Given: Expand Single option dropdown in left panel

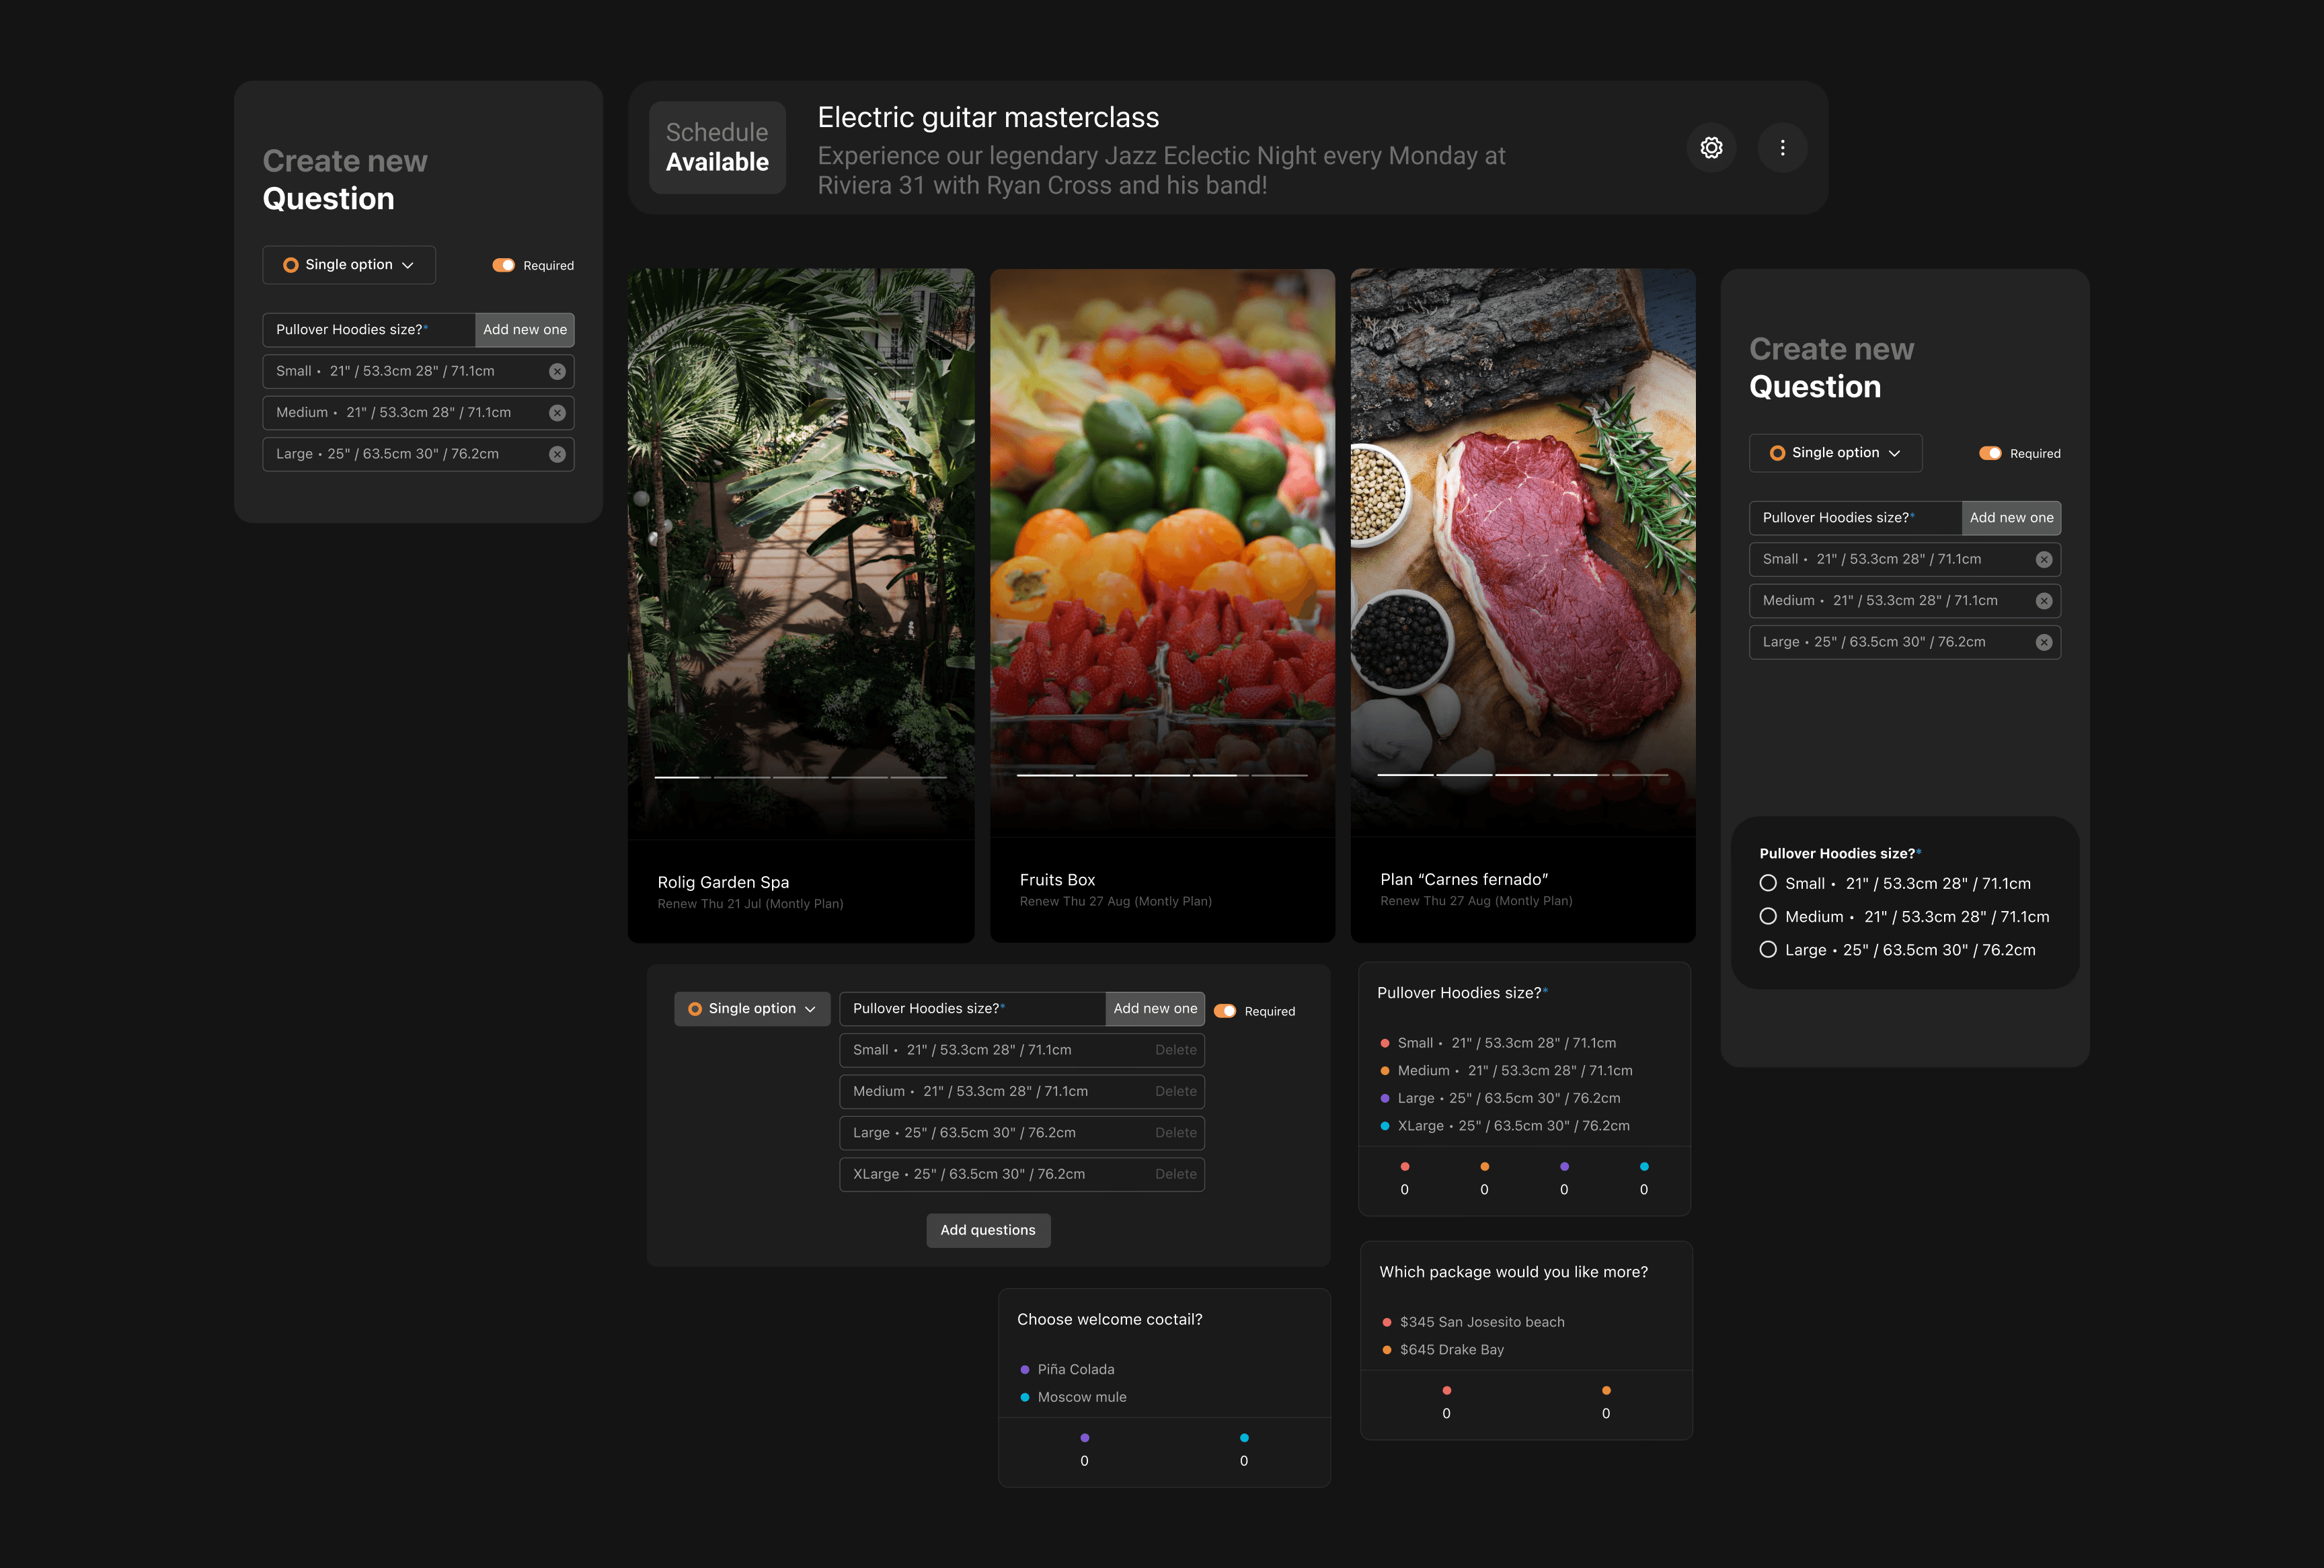Looking at the screenshot, I should (349, 265).
